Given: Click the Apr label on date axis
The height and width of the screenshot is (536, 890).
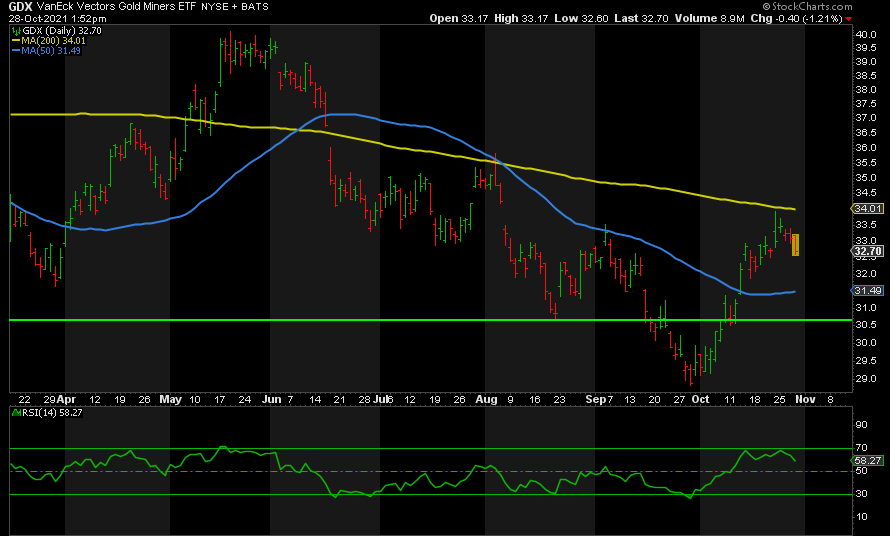Looking at the screenshot, I should (66, 399).
